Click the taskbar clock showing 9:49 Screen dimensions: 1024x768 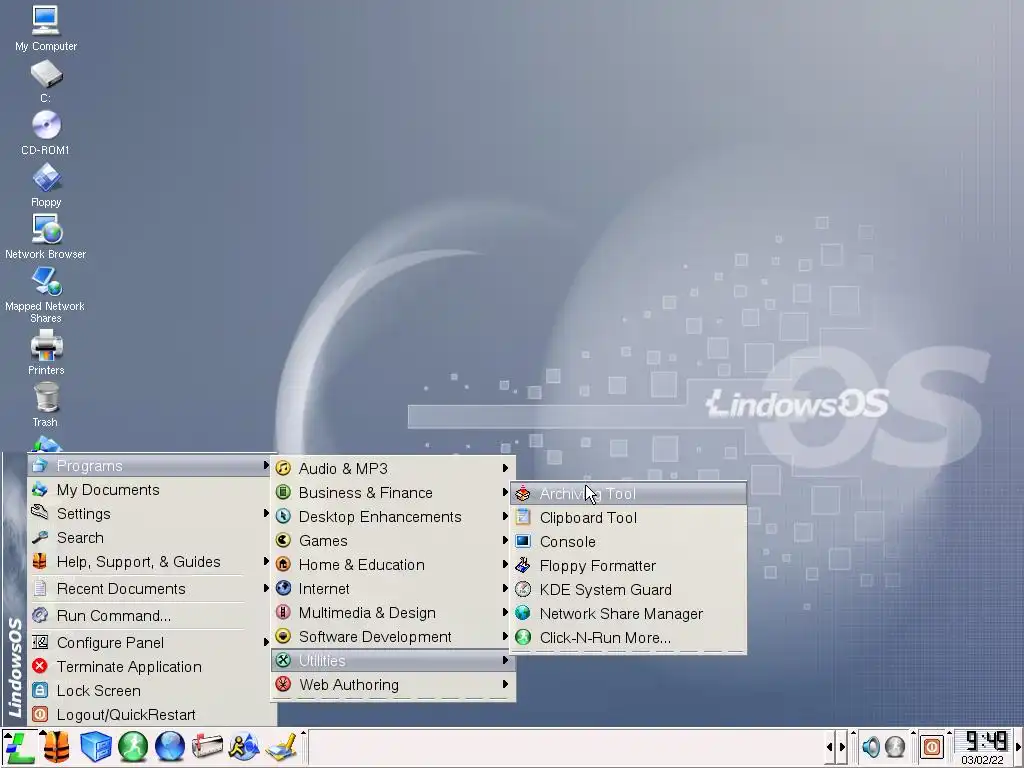(984, 747)
